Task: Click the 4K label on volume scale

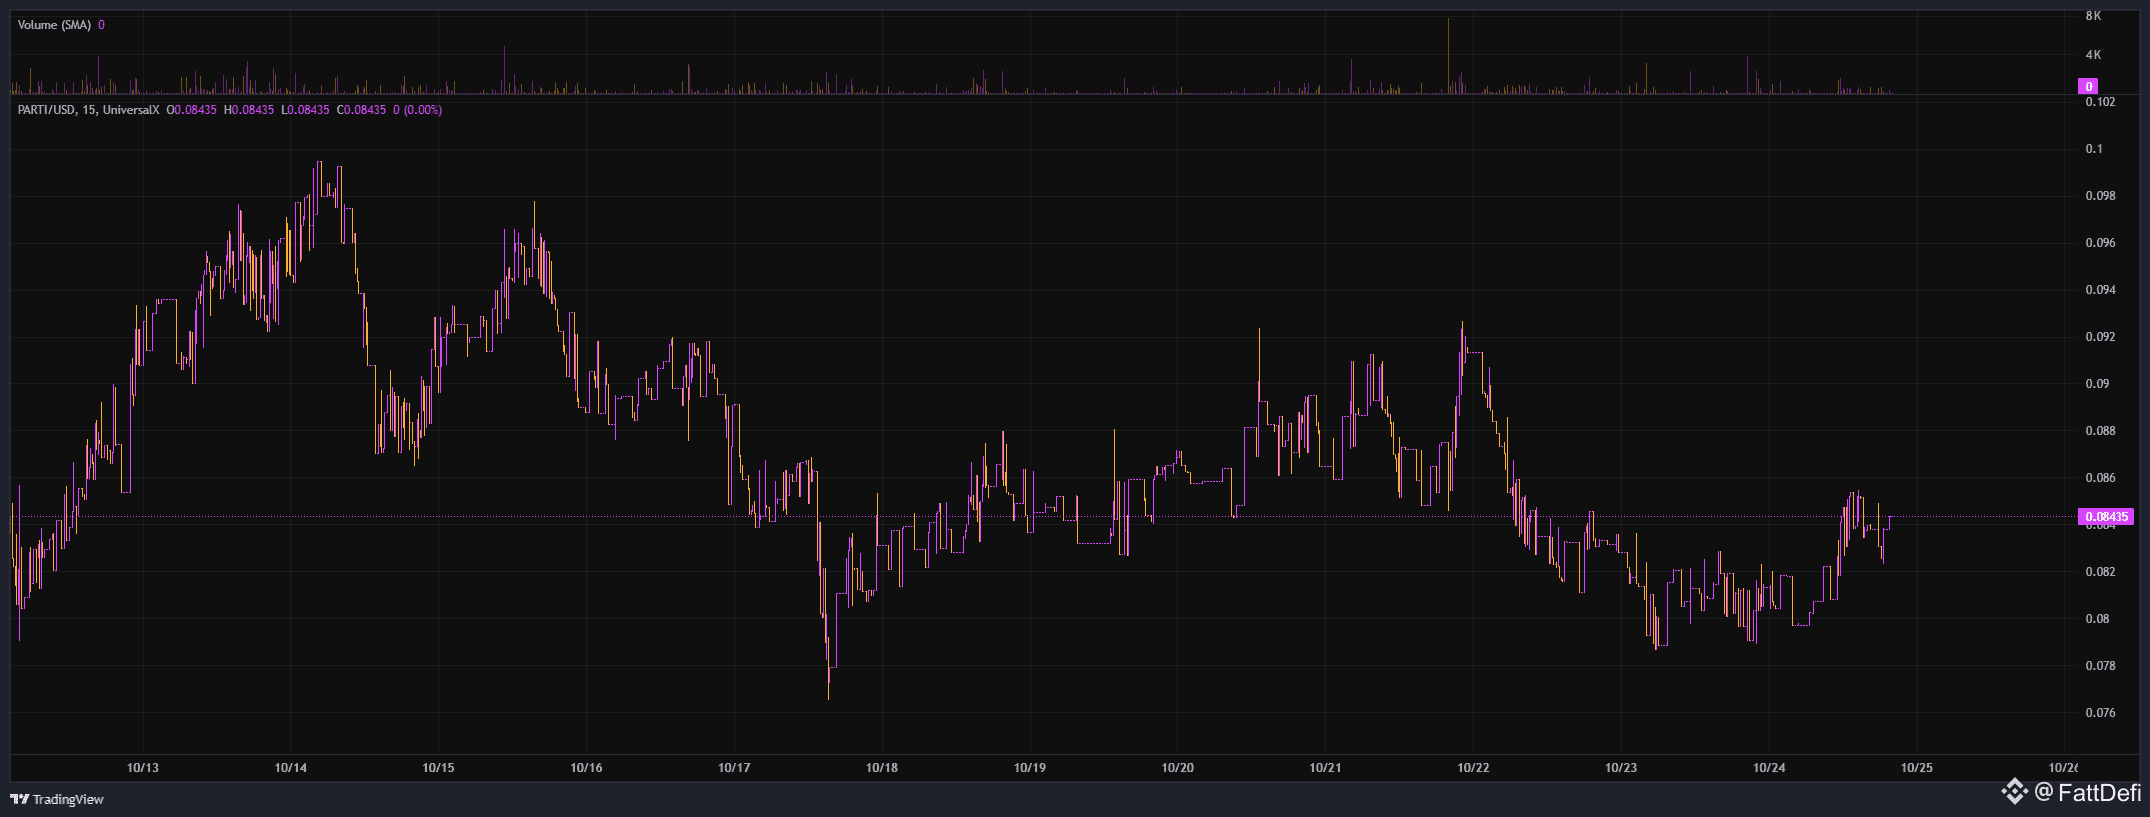Action: (x=2093, y=55)
